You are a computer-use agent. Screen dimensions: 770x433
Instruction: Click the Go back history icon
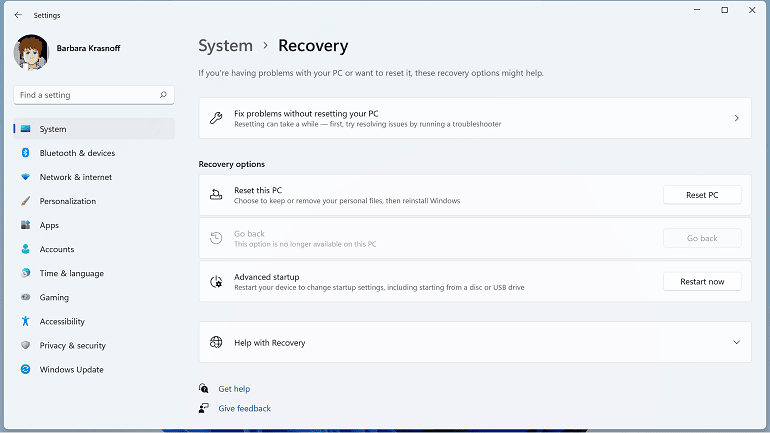point(216,238)
